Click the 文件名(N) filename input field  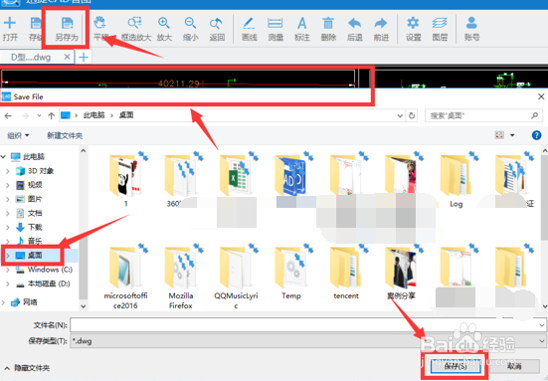pos(308,325)
